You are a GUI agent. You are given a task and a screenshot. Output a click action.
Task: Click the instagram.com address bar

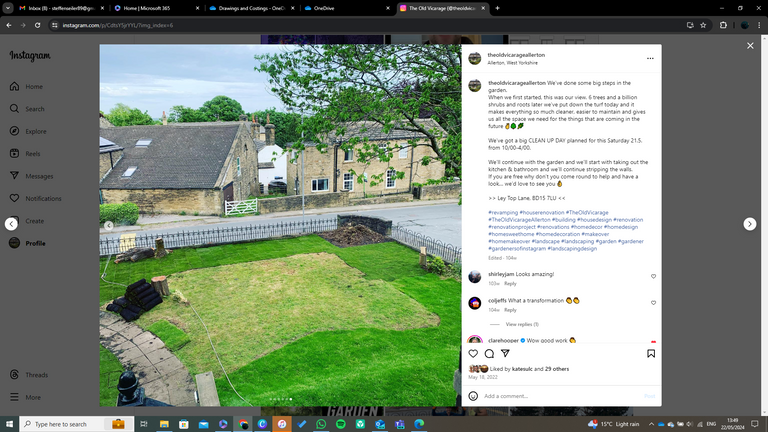367,25
